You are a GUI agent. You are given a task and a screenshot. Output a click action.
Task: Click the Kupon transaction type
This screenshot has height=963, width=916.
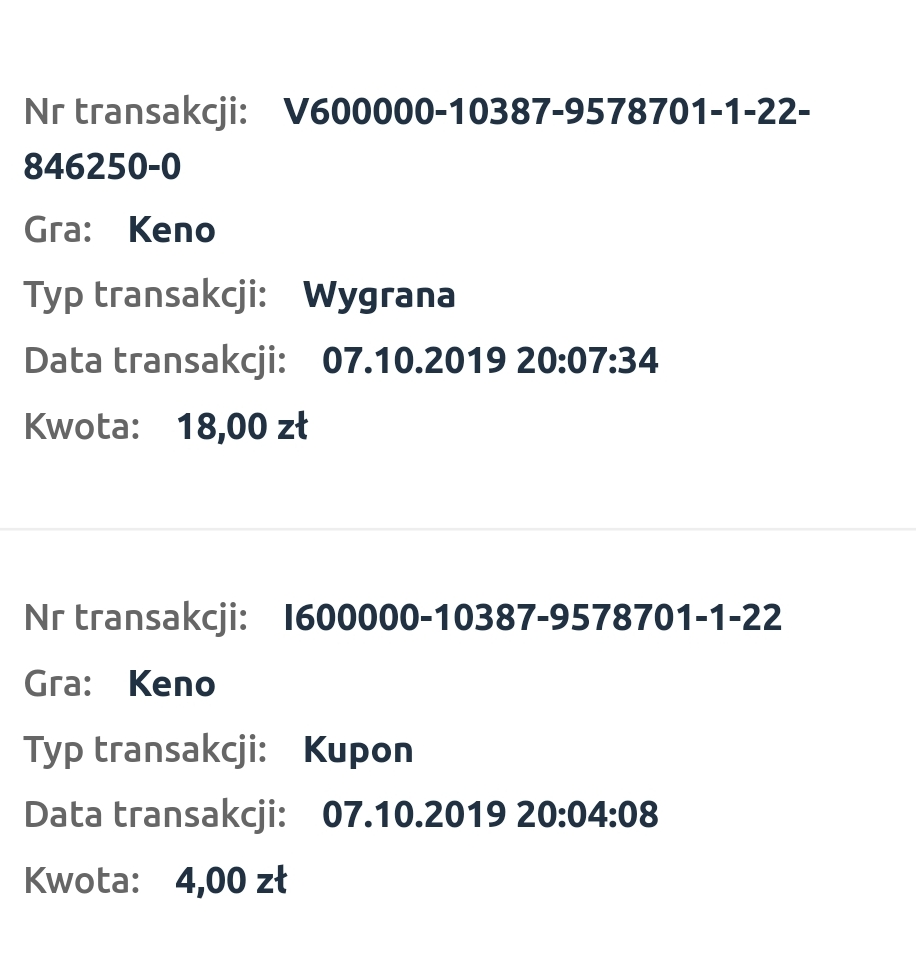tap(358, 750)
